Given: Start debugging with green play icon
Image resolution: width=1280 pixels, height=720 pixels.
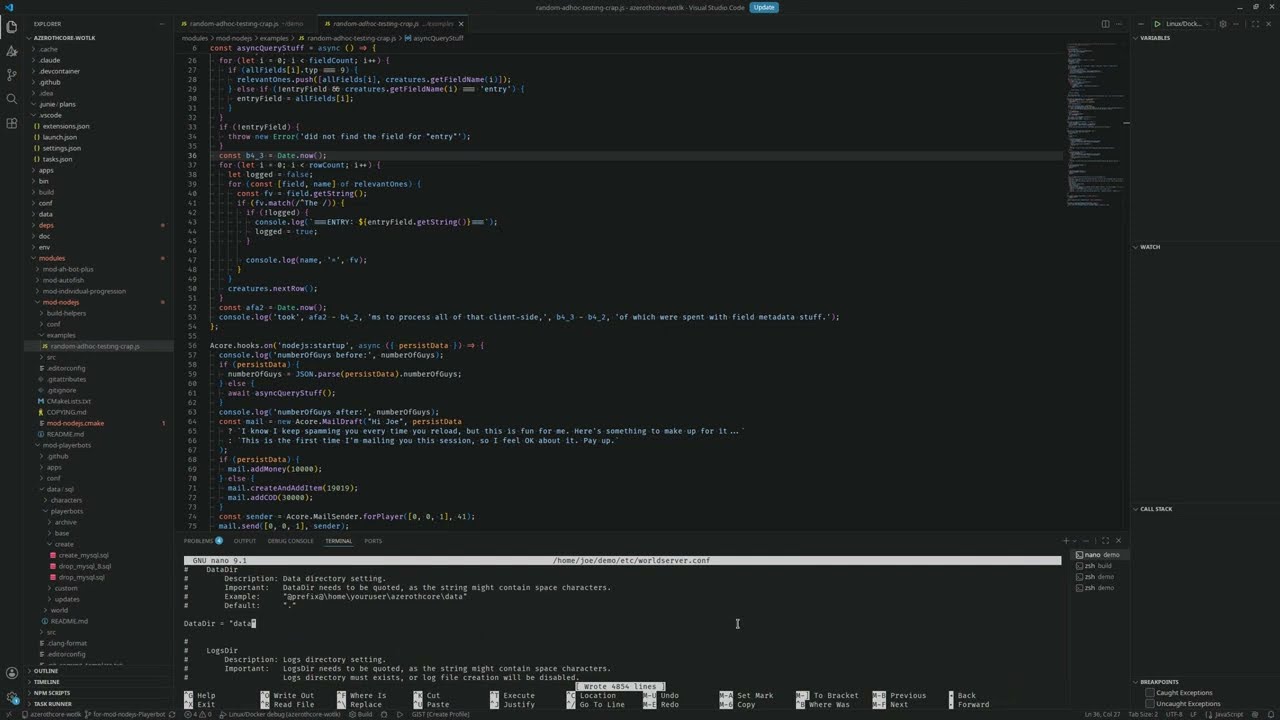Looking at the screenshot, I should 1157,23.
